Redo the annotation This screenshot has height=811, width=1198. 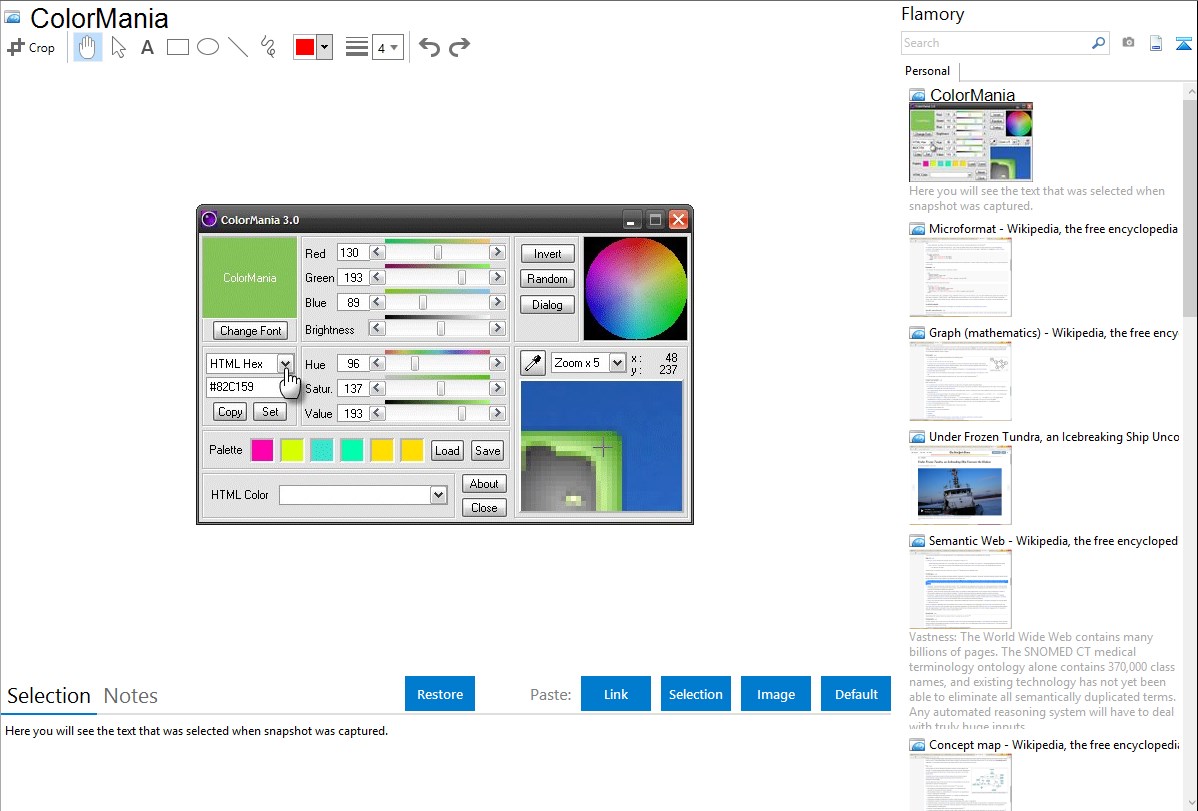(459, 47)
